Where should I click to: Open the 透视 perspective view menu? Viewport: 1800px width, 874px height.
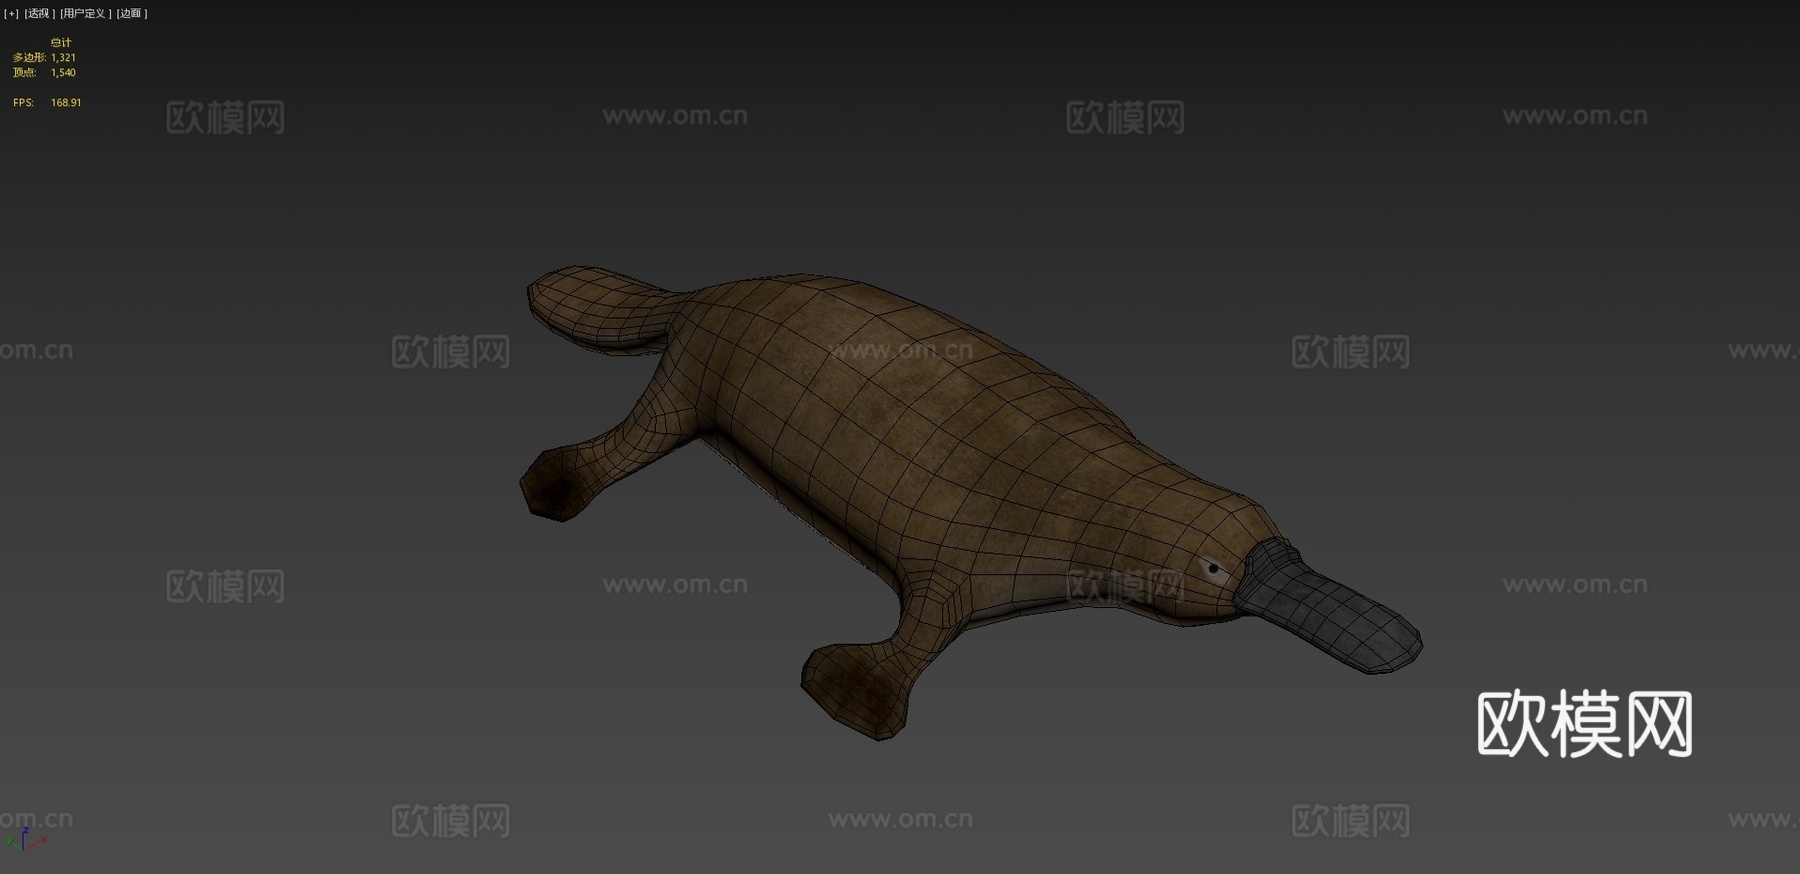coord(40,13)
